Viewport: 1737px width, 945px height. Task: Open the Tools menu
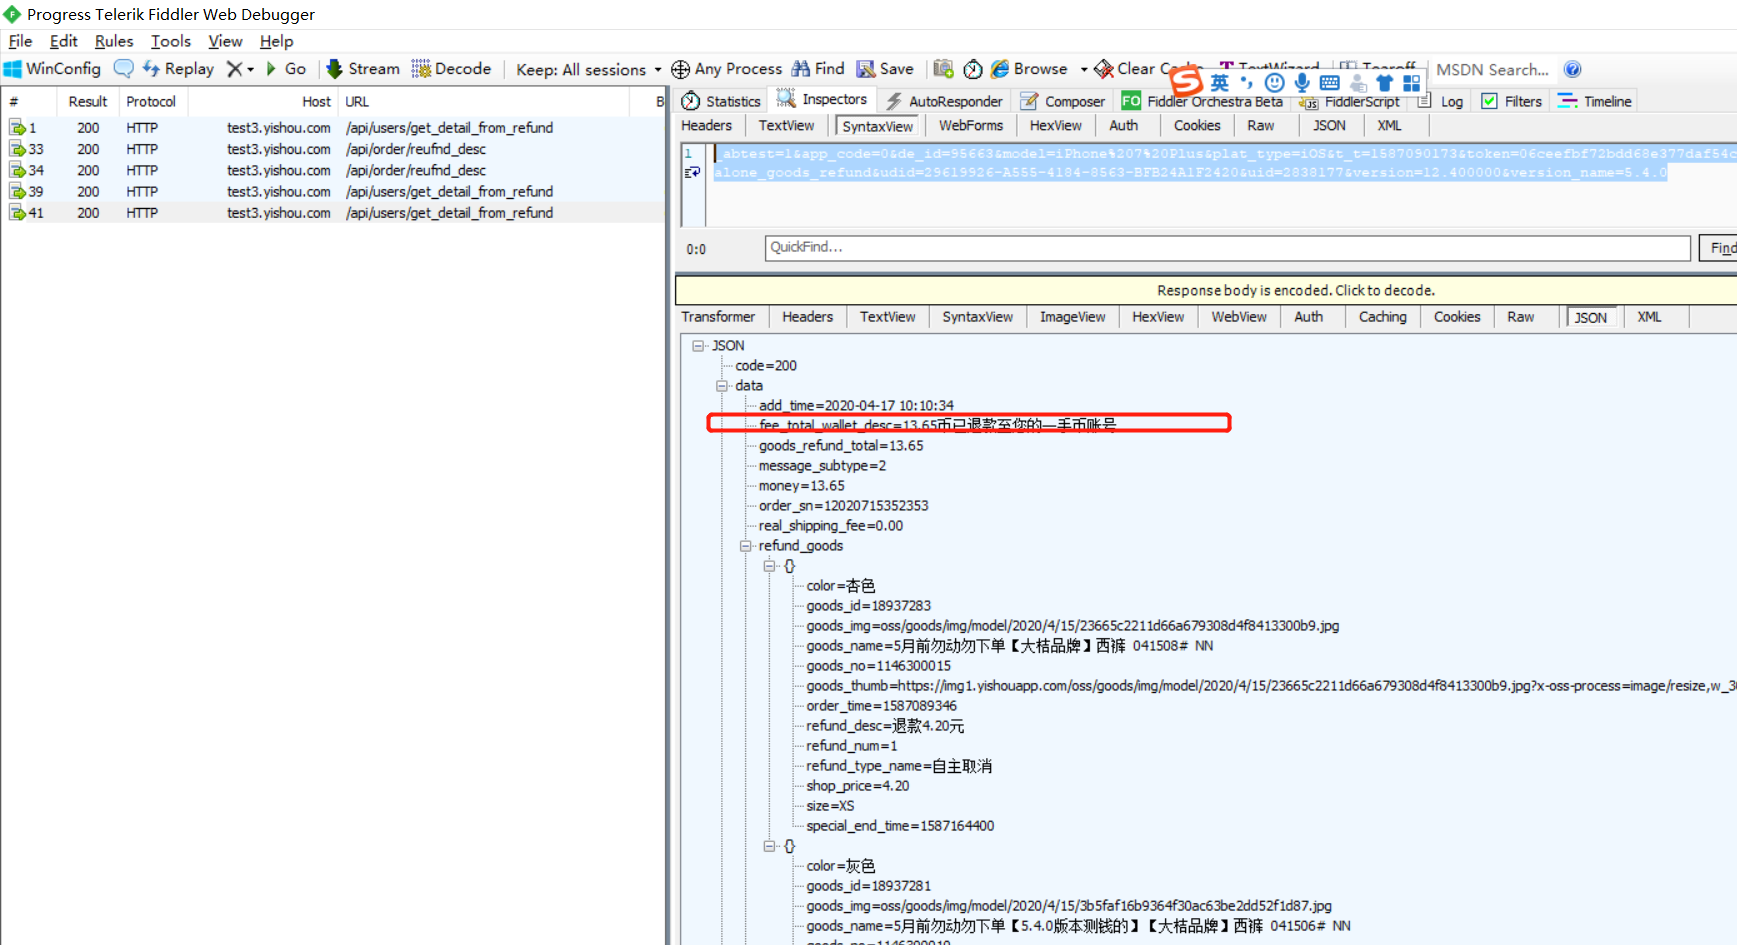[171, 41]
